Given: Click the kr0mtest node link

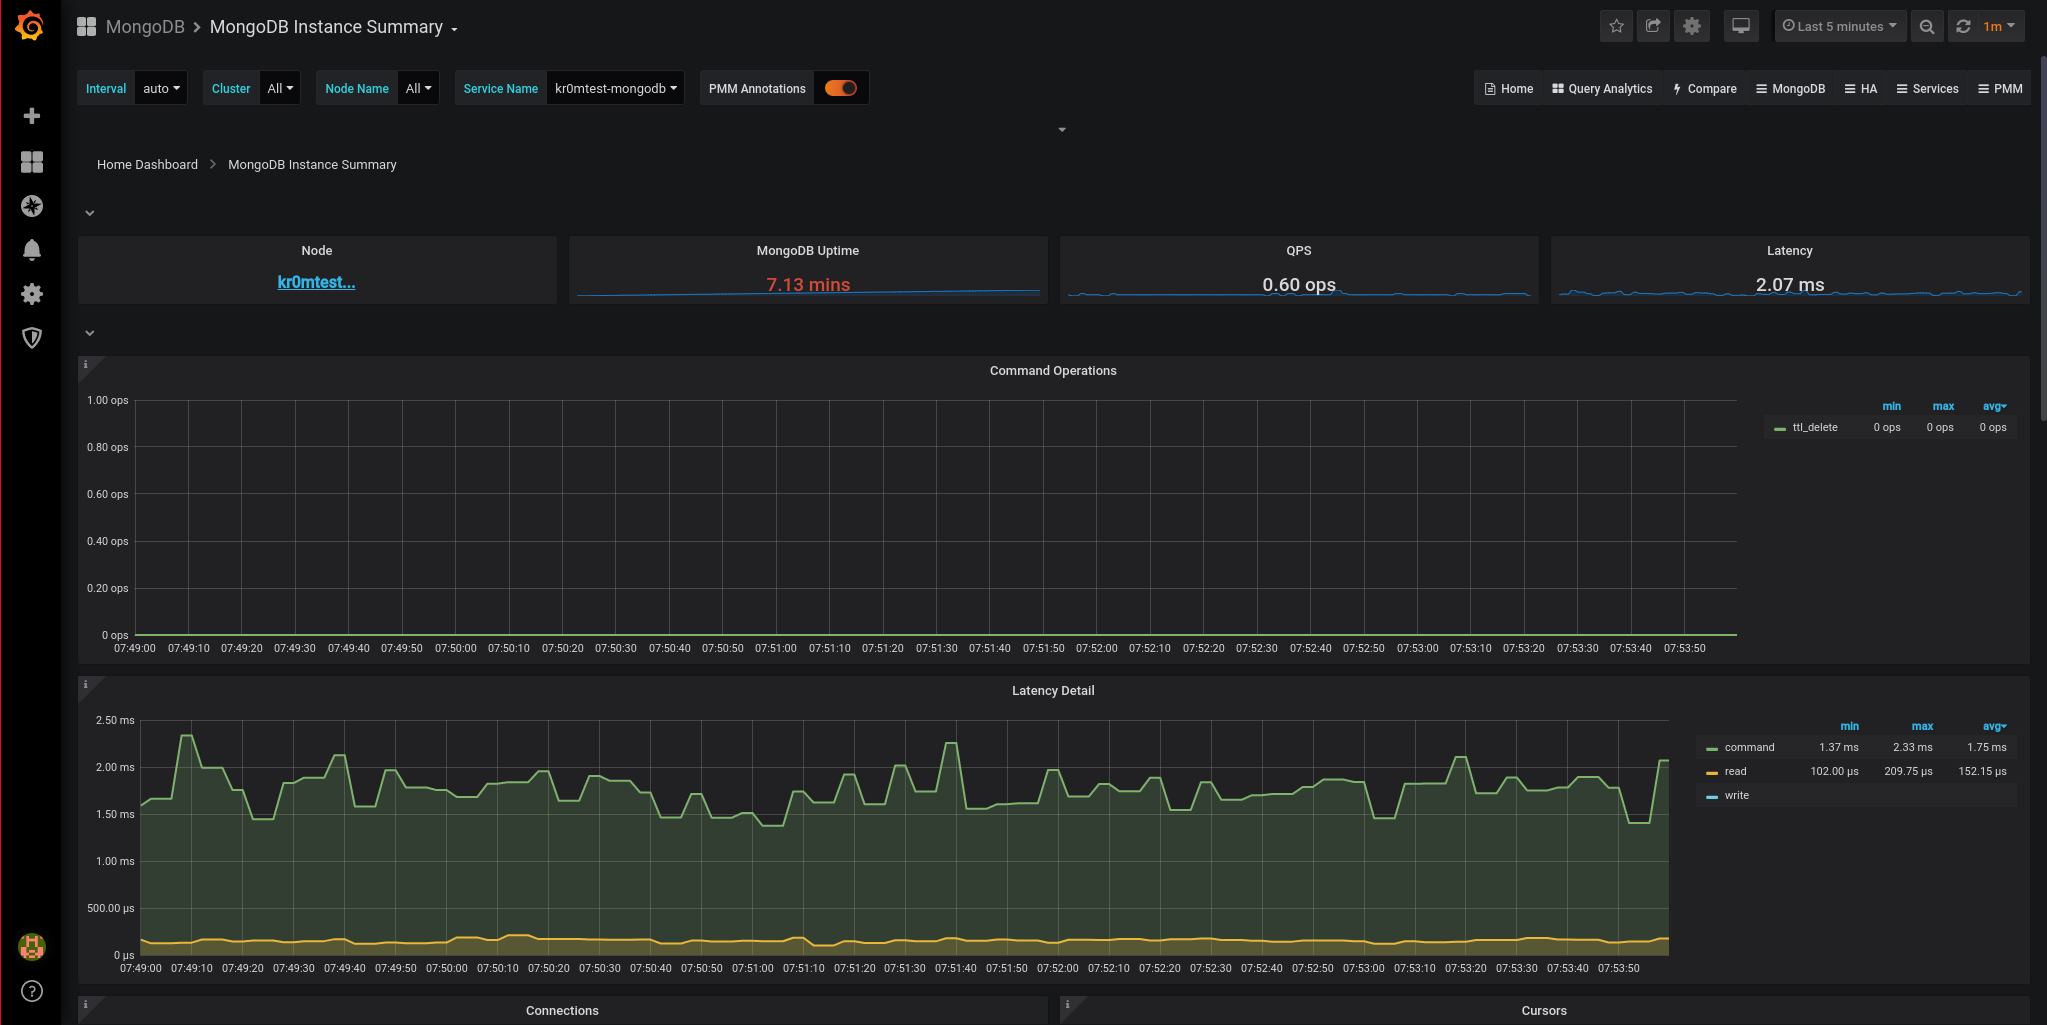Looking at the screenshot, I should tap(316, 282).
